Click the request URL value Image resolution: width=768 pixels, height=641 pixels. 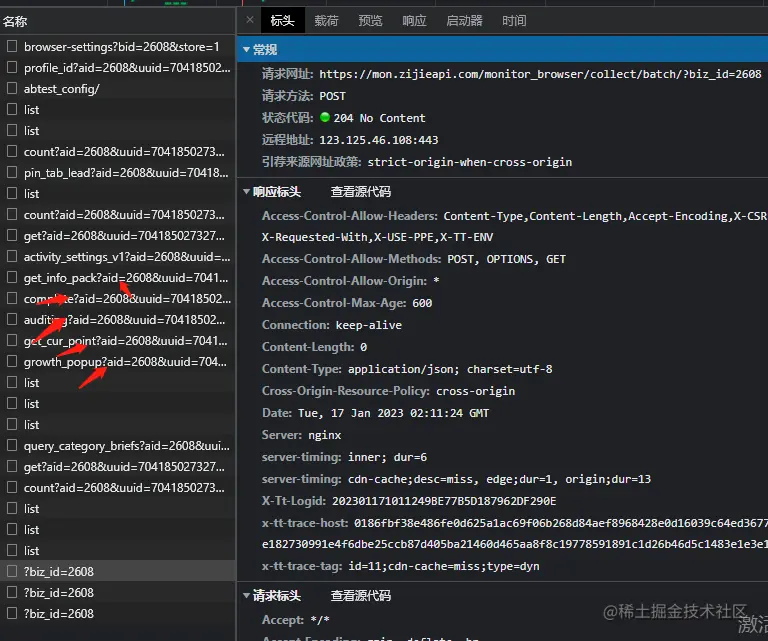click(x=540, y=74)
